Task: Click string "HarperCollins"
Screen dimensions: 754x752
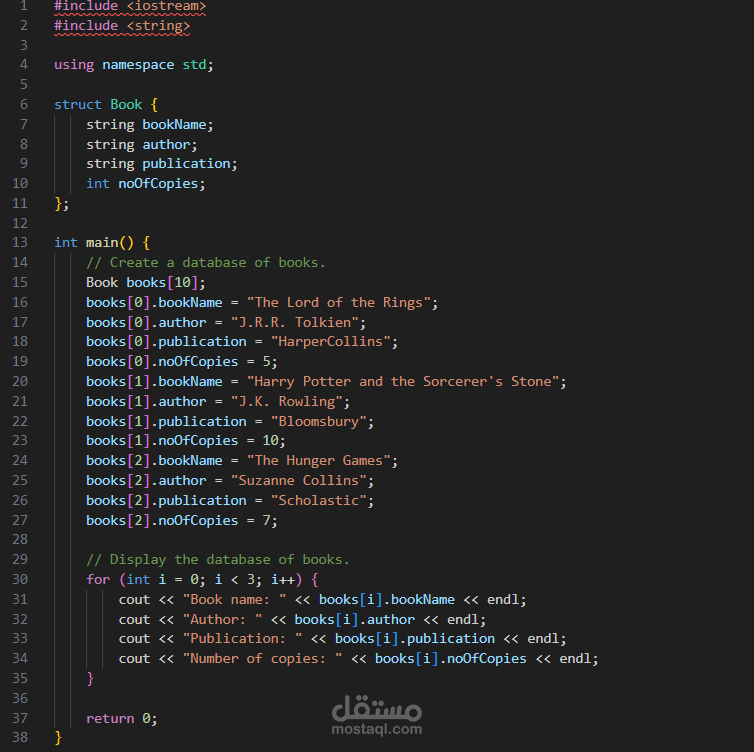Action: point(331,341)
